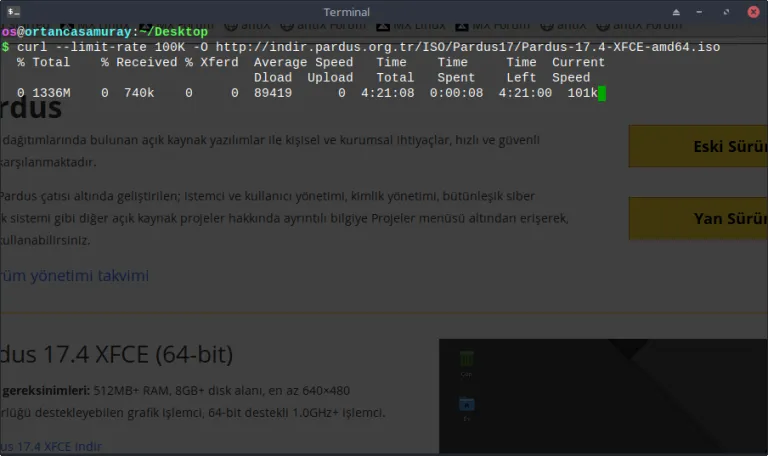Click the 'Yan Sürüm' yellow button in browser
768x456 pixels.
pyautogui.click(x=698, y=218)
